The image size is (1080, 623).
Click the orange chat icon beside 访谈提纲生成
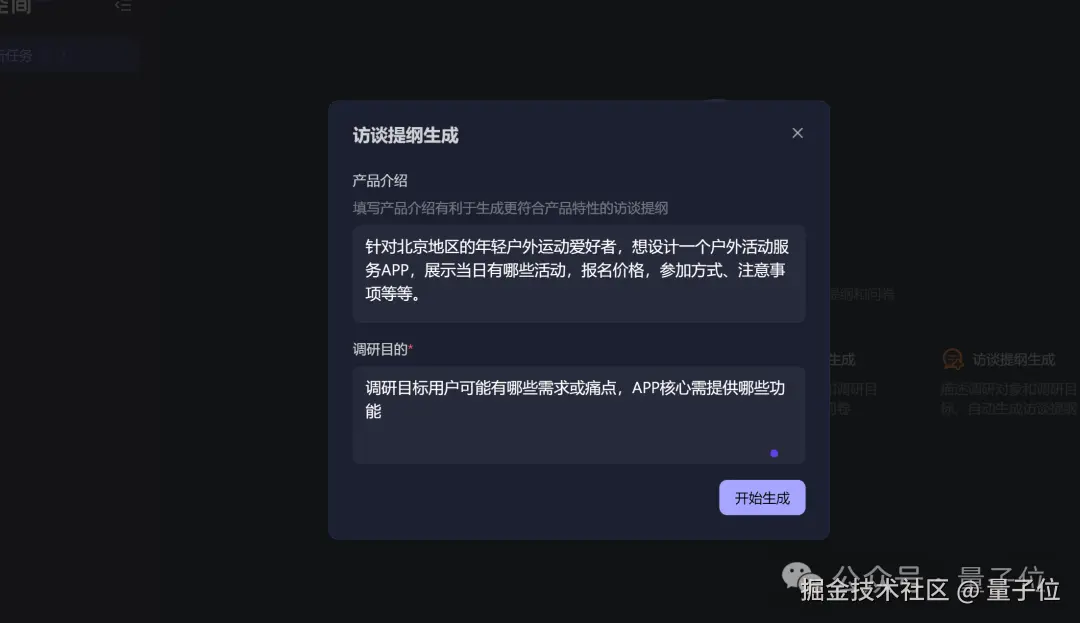pyautogui.click(x=953, y=359)
